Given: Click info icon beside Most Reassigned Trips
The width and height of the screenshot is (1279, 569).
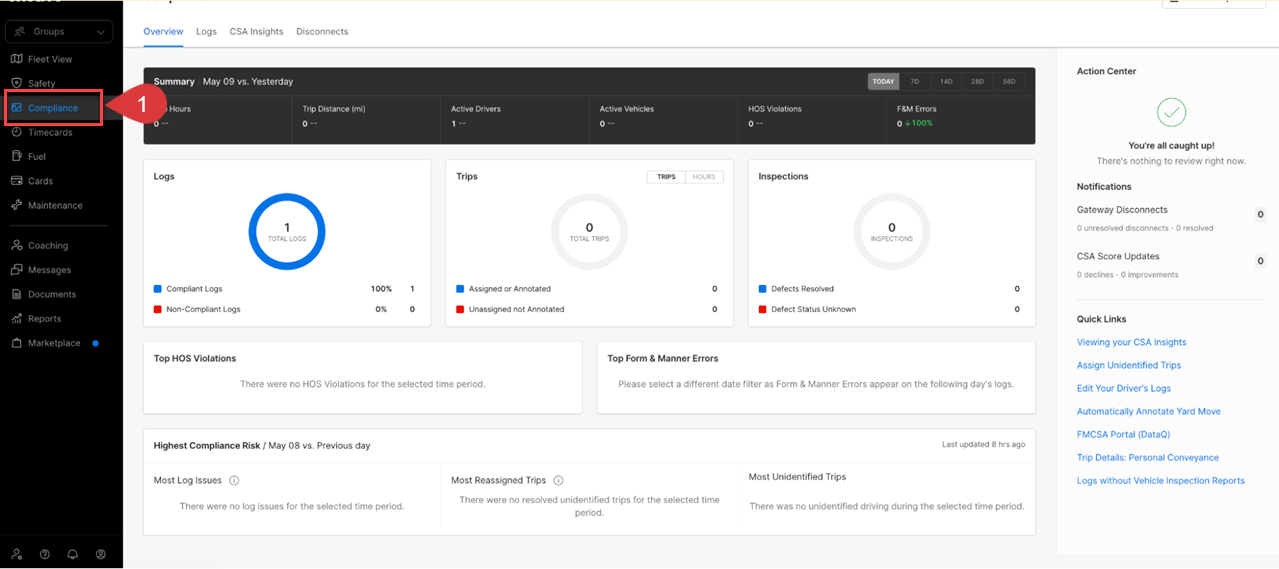Looking at the screenshot, I should point(559,481).
